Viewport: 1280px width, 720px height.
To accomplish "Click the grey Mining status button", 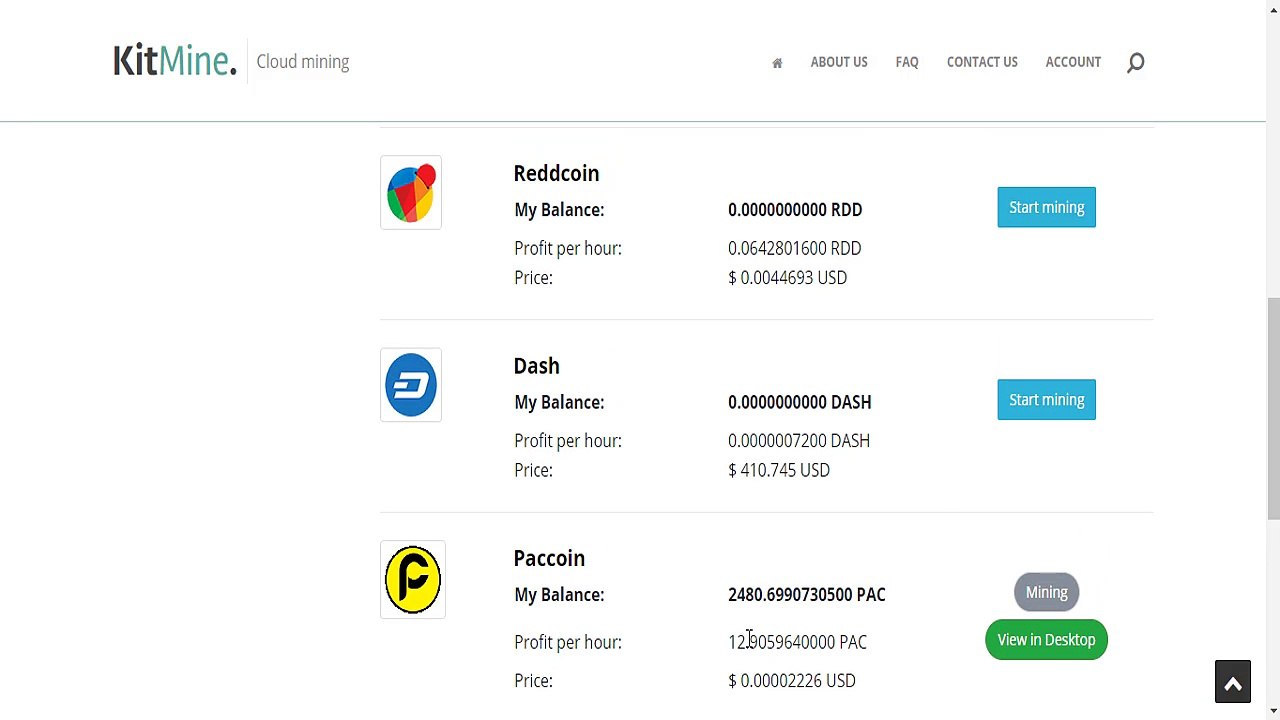I will point(1046,592).
